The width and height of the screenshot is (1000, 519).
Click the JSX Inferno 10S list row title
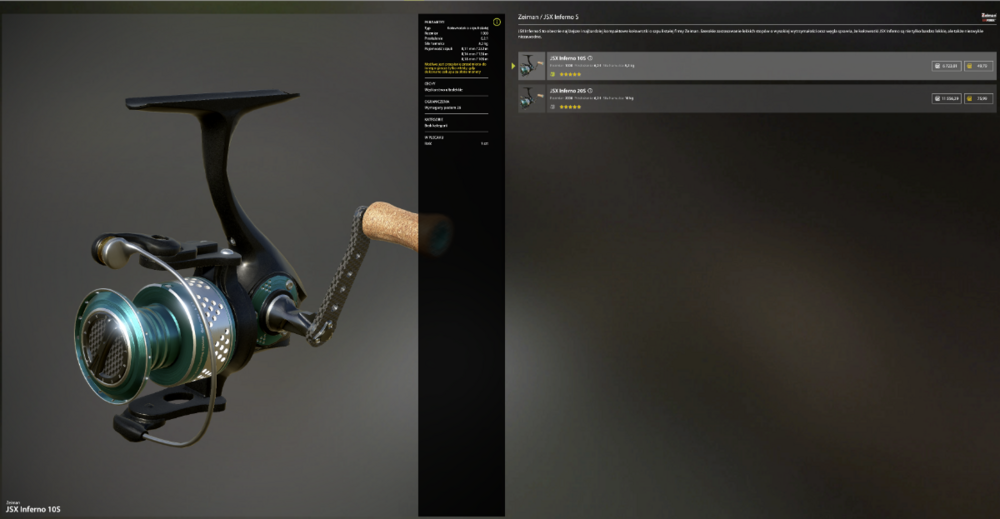pos(568,58)
